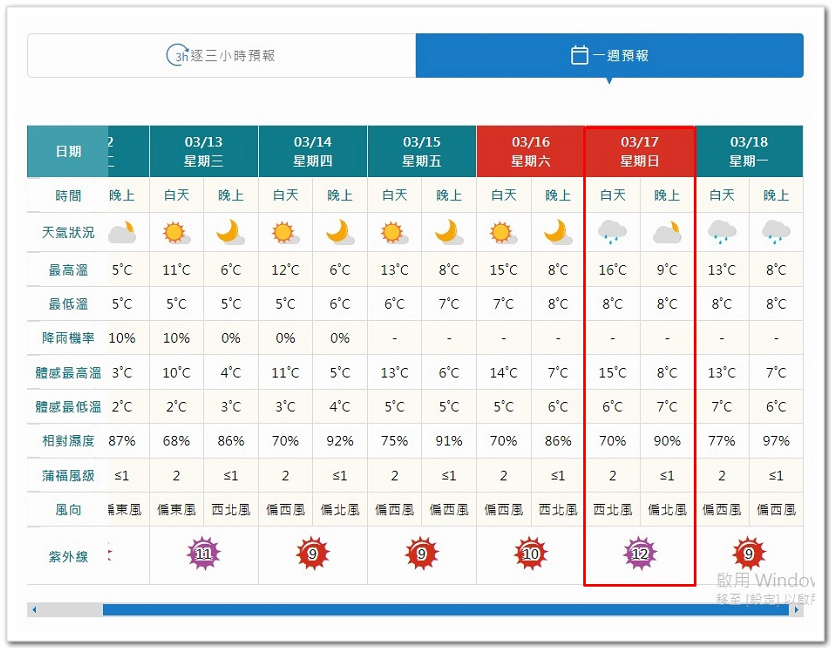
Task: Click the 97% humidity for 03/18 night
Action: tap(776, 441)
